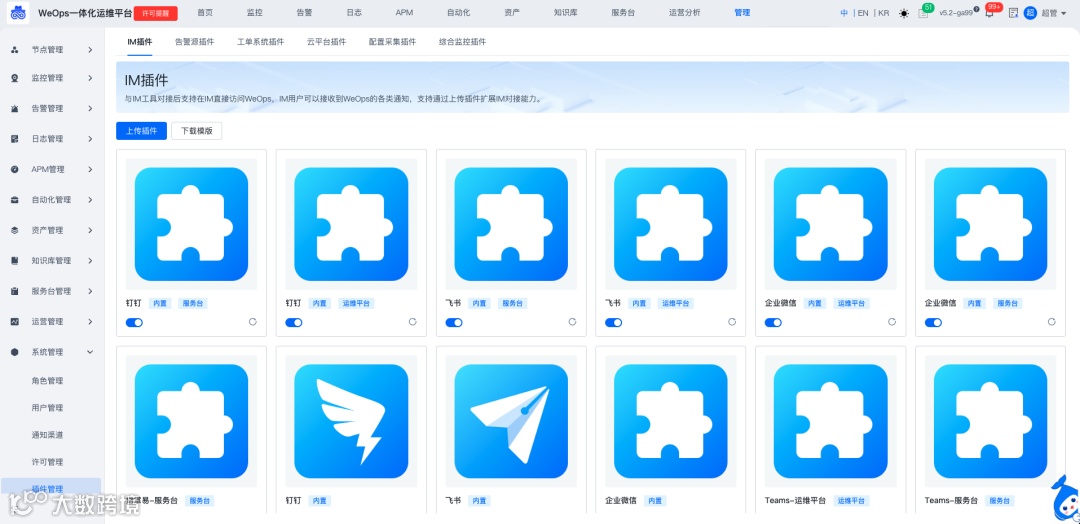The width and height of the screenshot is (1080, 524).
Task: Click the refresh icon on 飞书 服务台 card
Action: [572, 322]
